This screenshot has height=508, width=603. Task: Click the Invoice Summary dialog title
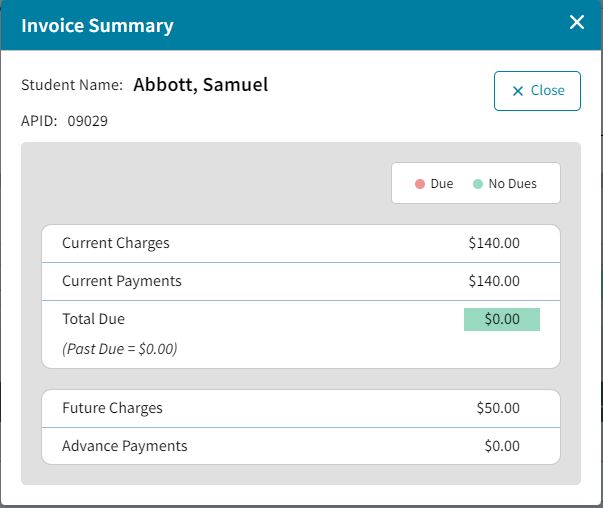click(97, 26)
